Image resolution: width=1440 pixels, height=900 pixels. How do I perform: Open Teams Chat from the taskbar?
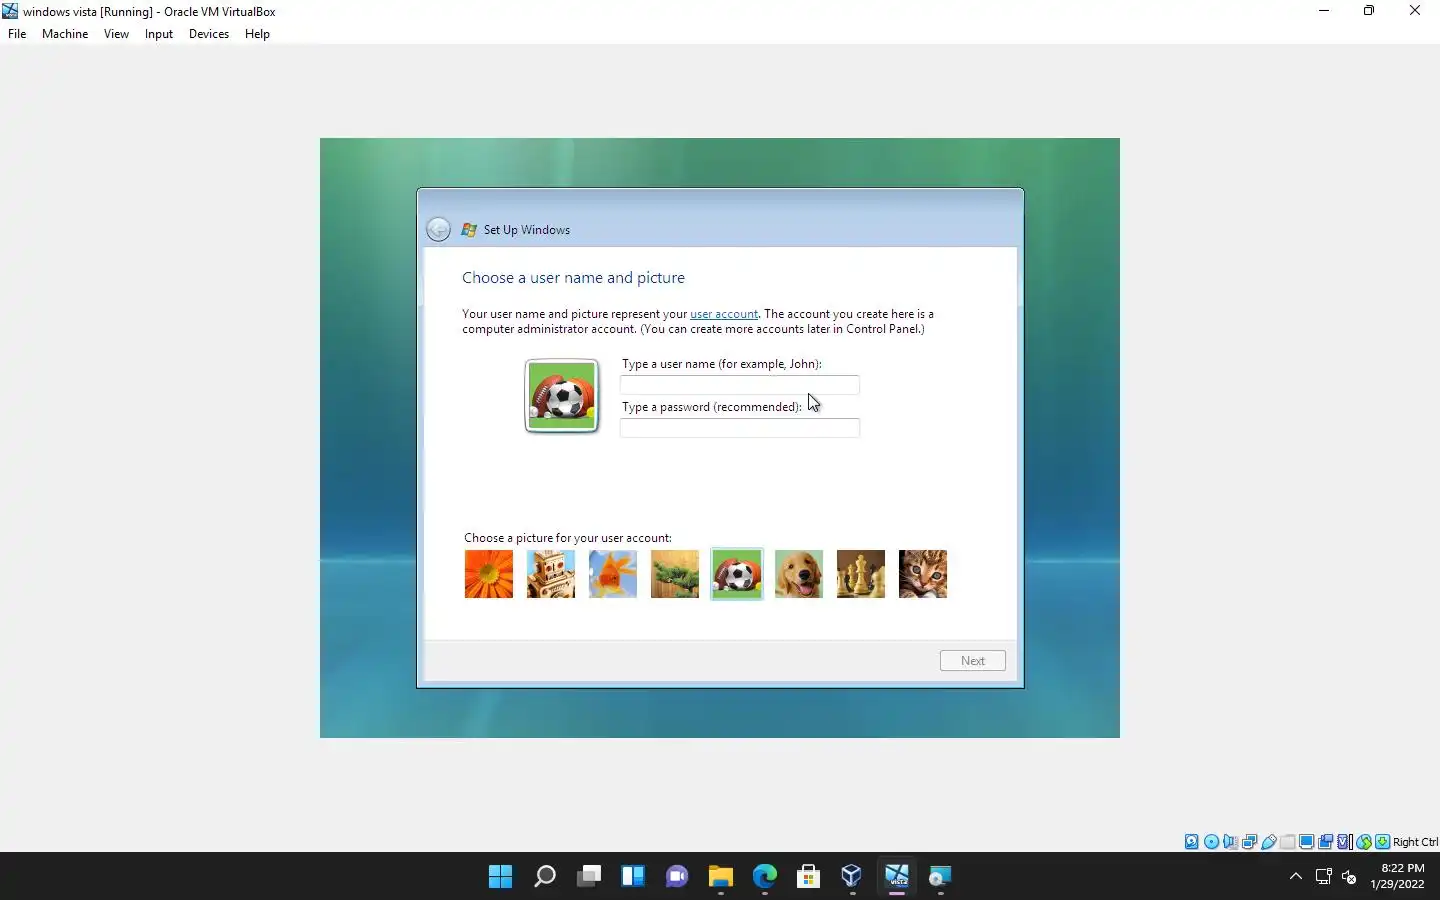(676, 877)
